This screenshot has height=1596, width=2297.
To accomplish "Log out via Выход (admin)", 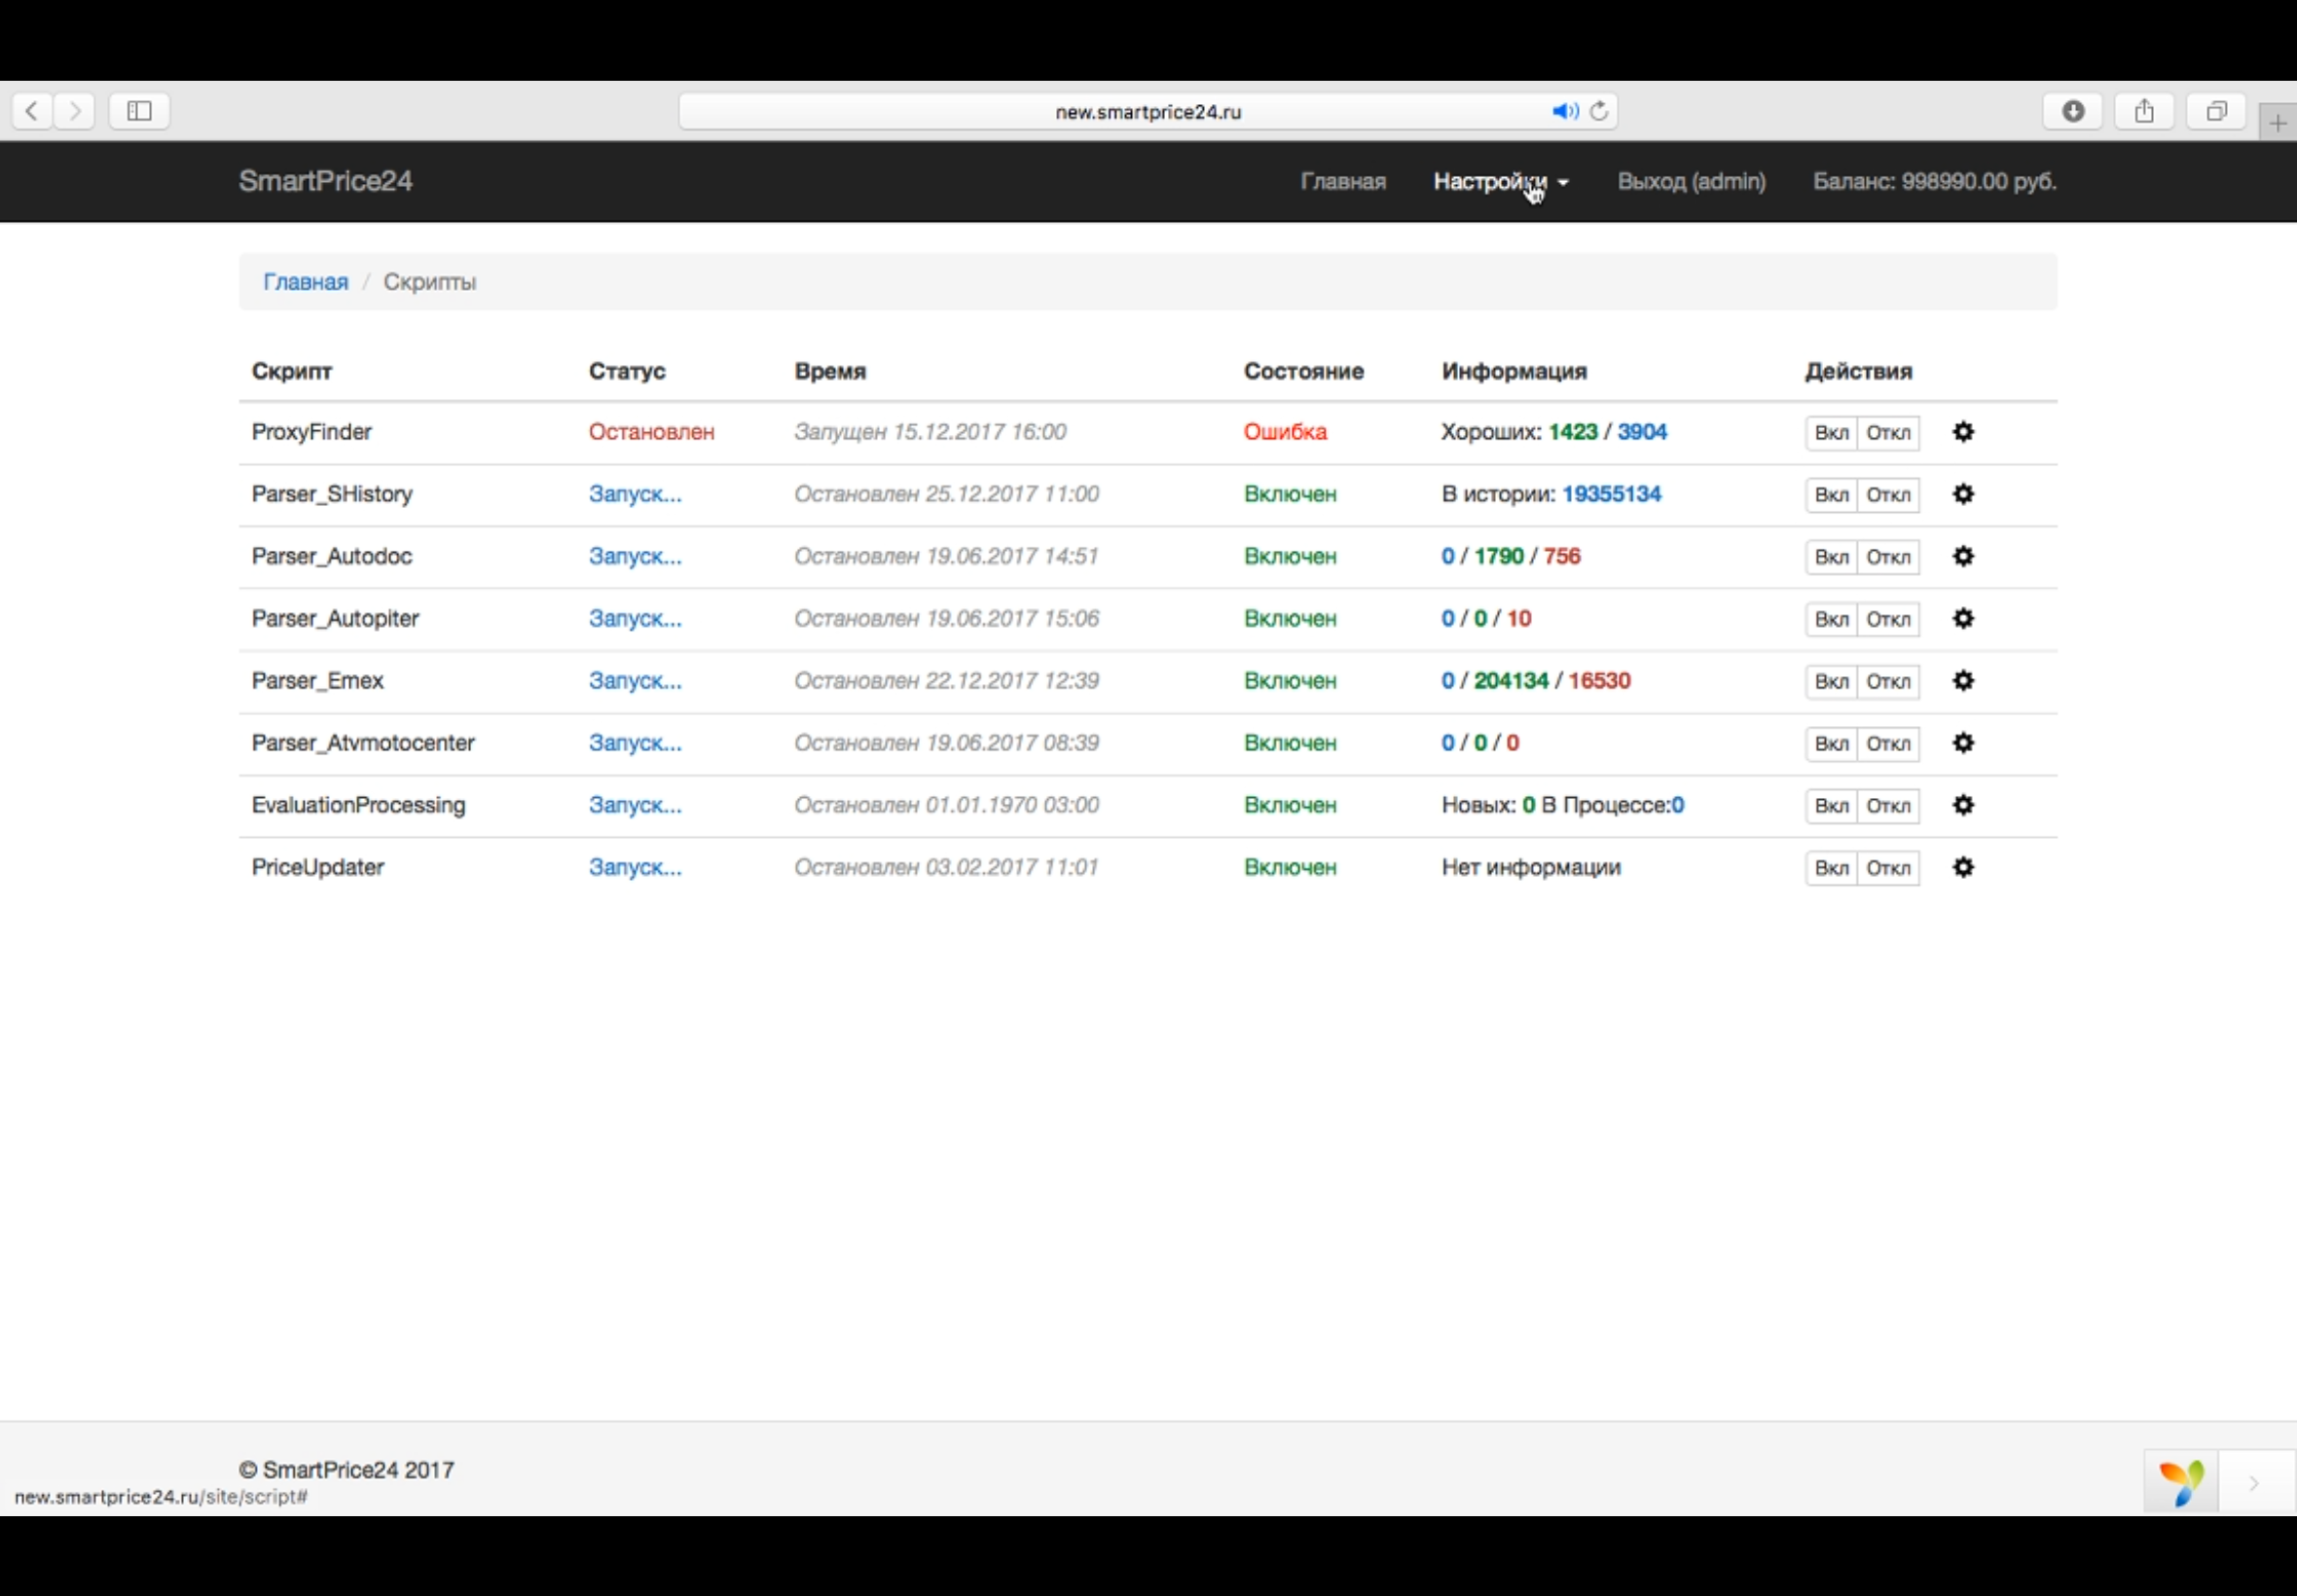I will [x=1691, y=181].
